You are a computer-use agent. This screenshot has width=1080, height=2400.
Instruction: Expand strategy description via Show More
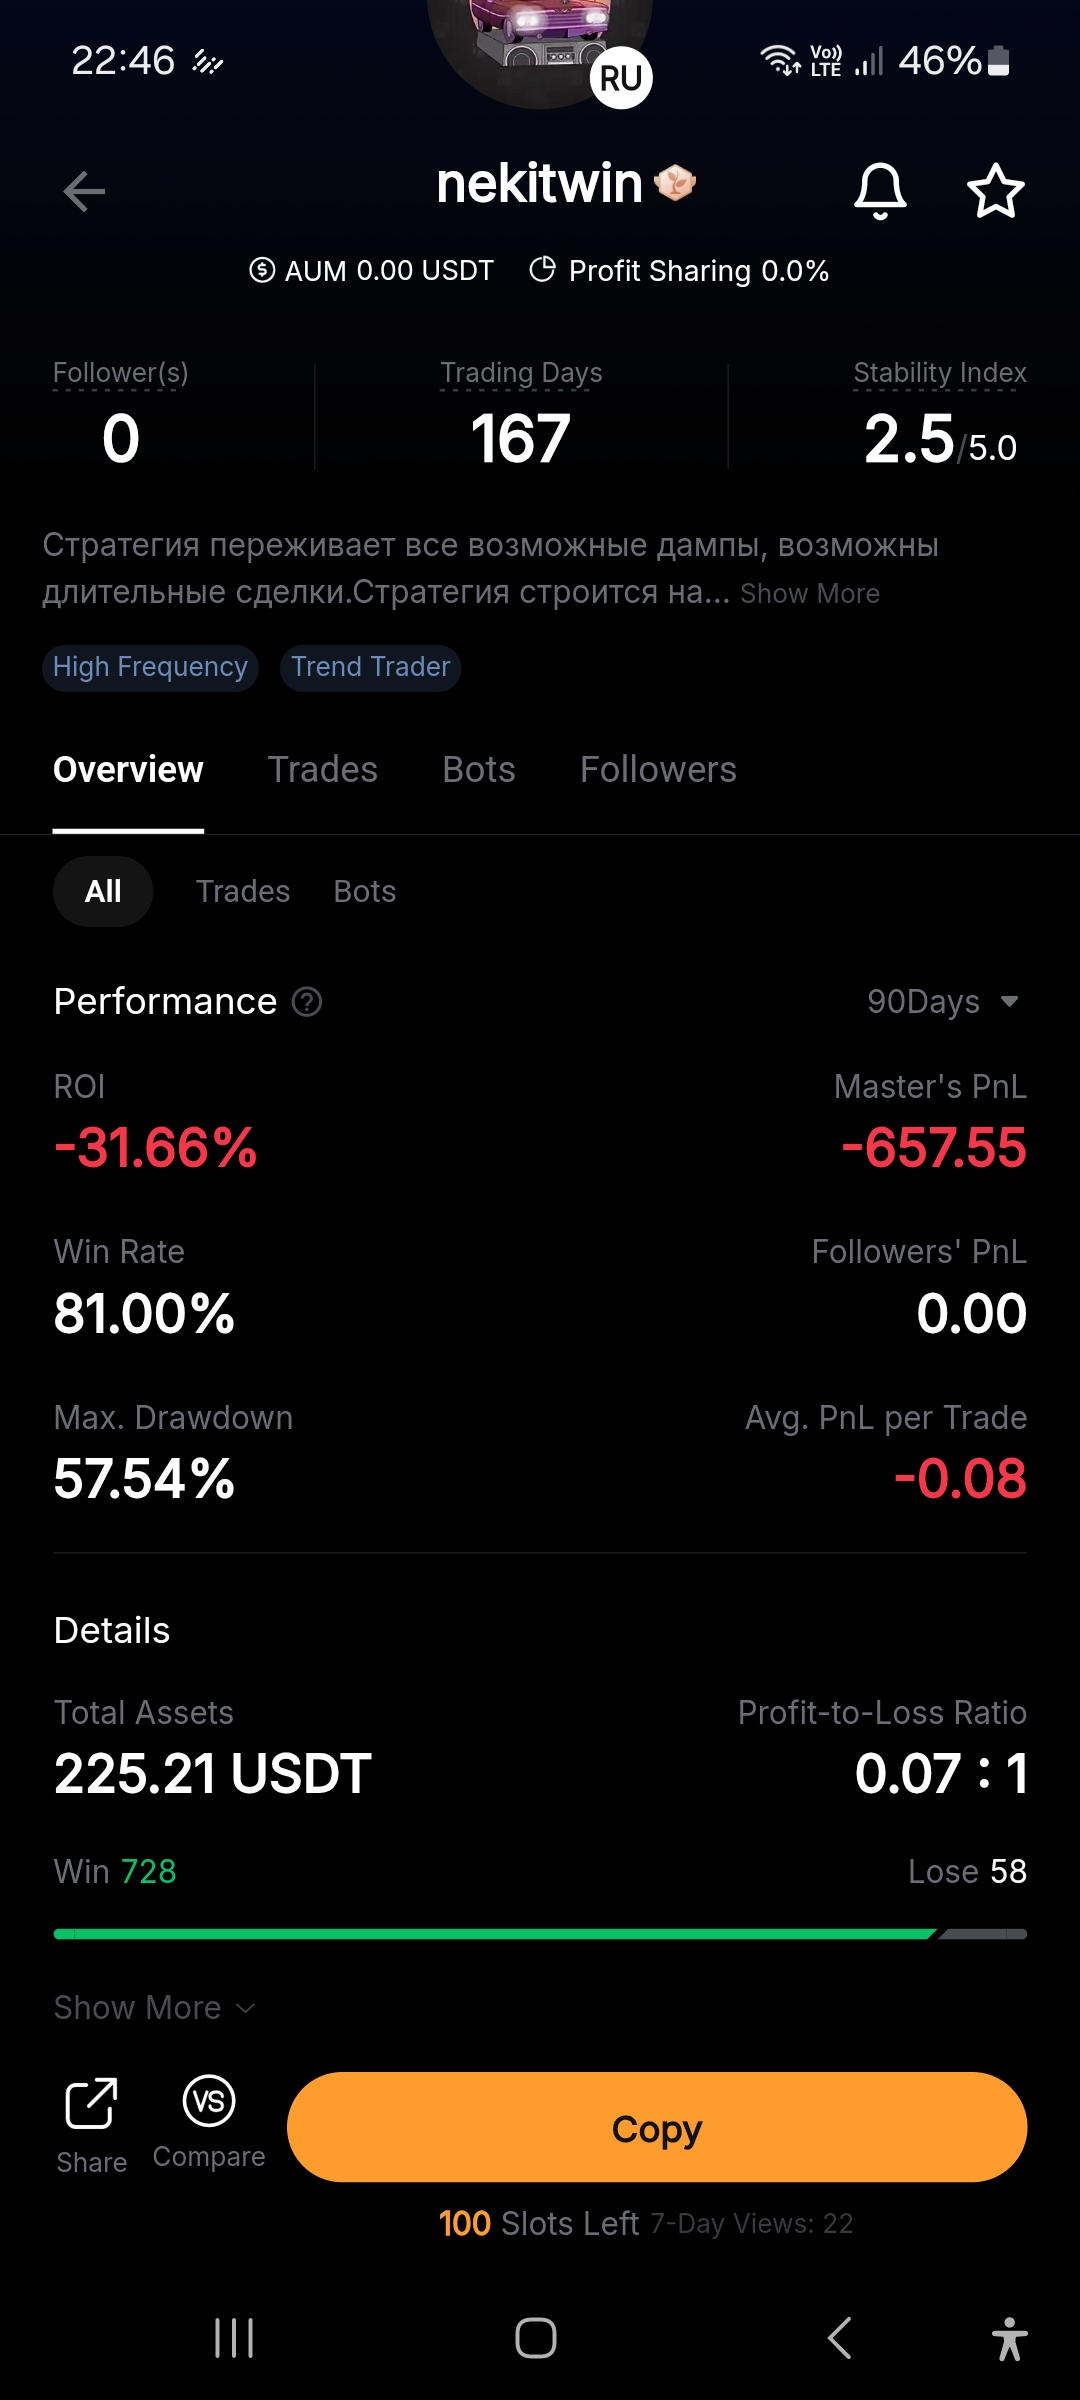point(810,593)
